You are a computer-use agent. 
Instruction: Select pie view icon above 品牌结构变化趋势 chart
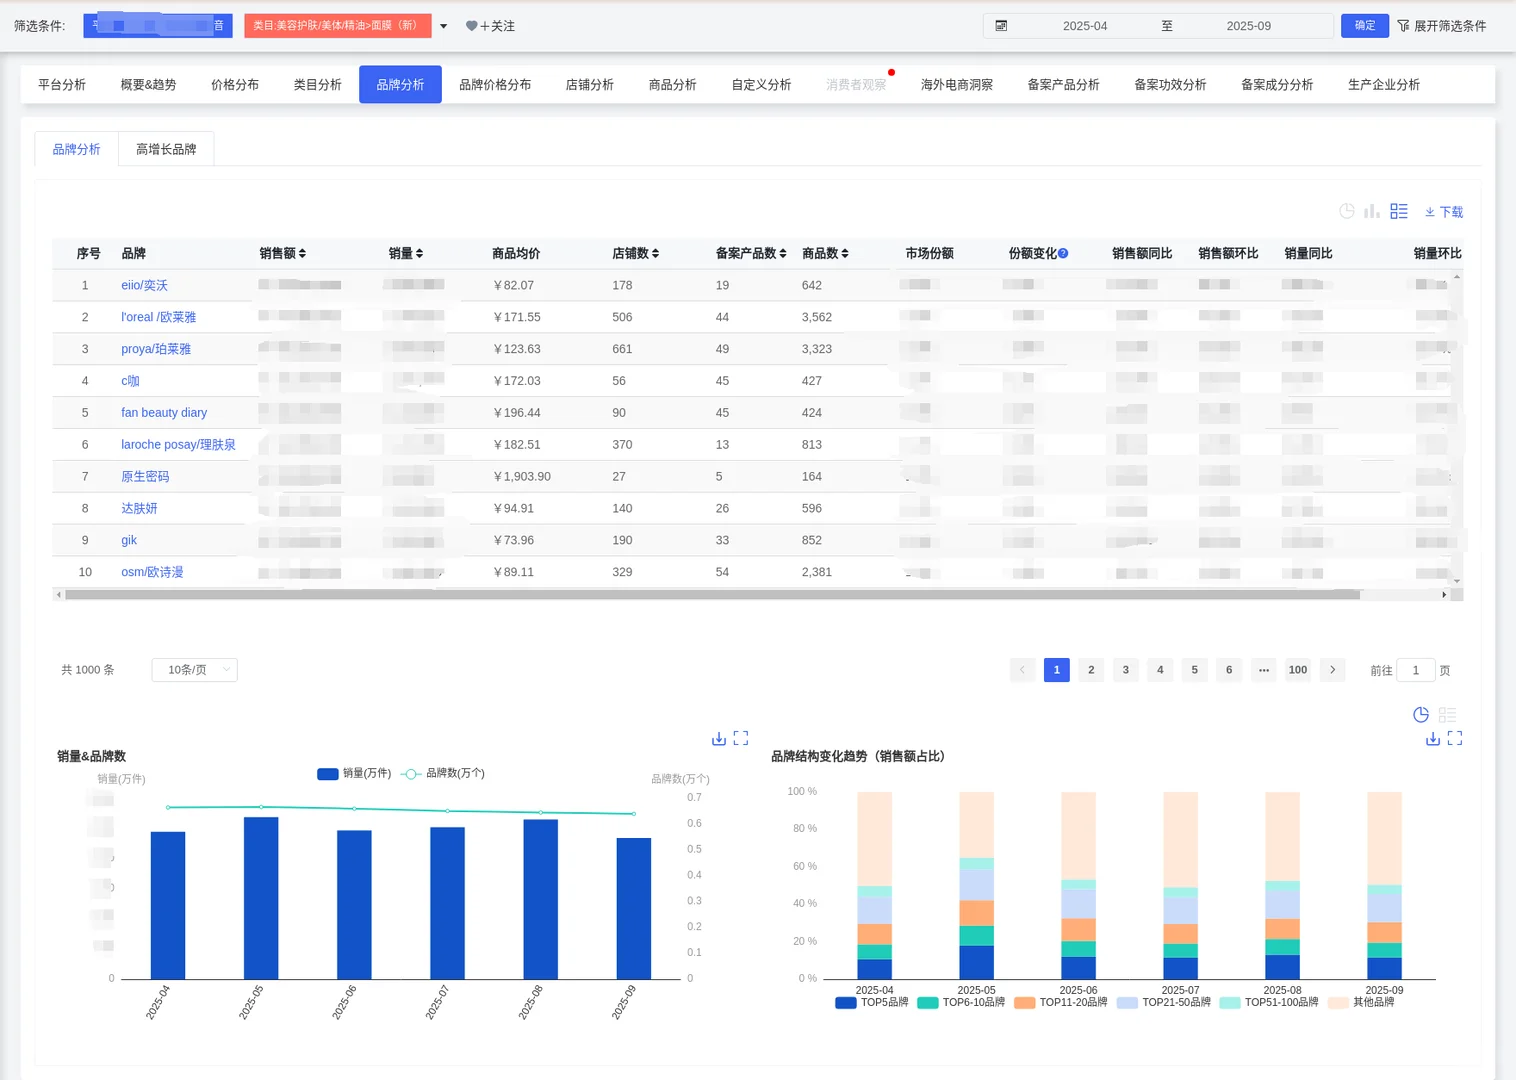coord(1421,715)
